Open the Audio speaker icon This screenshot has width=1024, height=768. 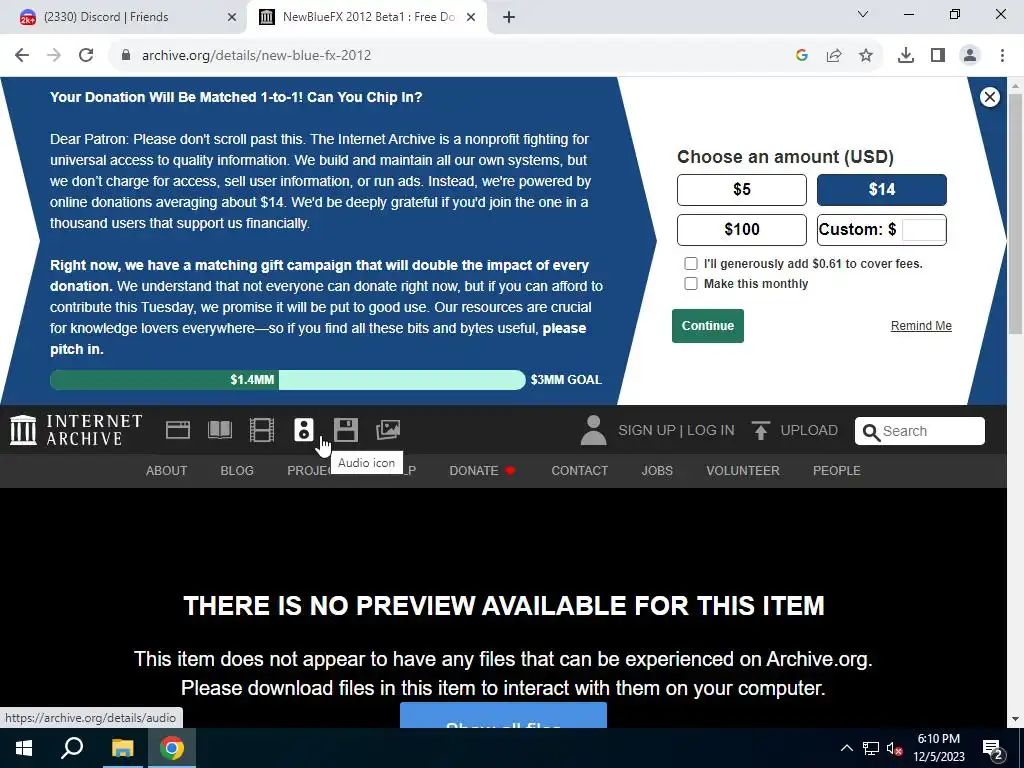[x=304, y=430]
